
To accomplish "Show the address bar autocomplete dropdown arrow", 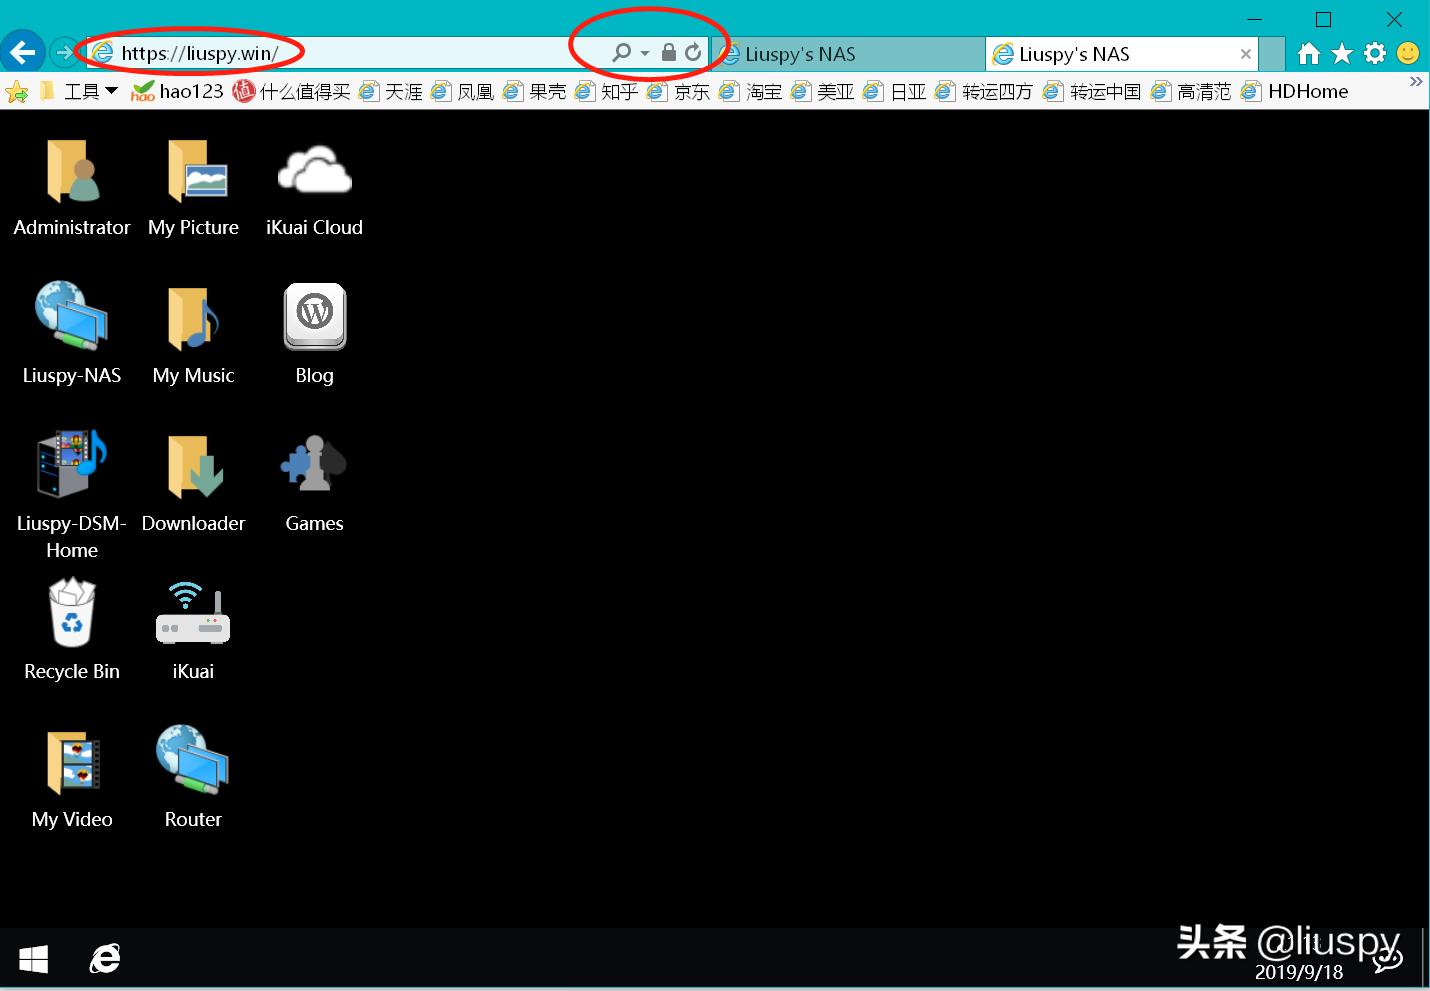I will click(x=645, y=53).
